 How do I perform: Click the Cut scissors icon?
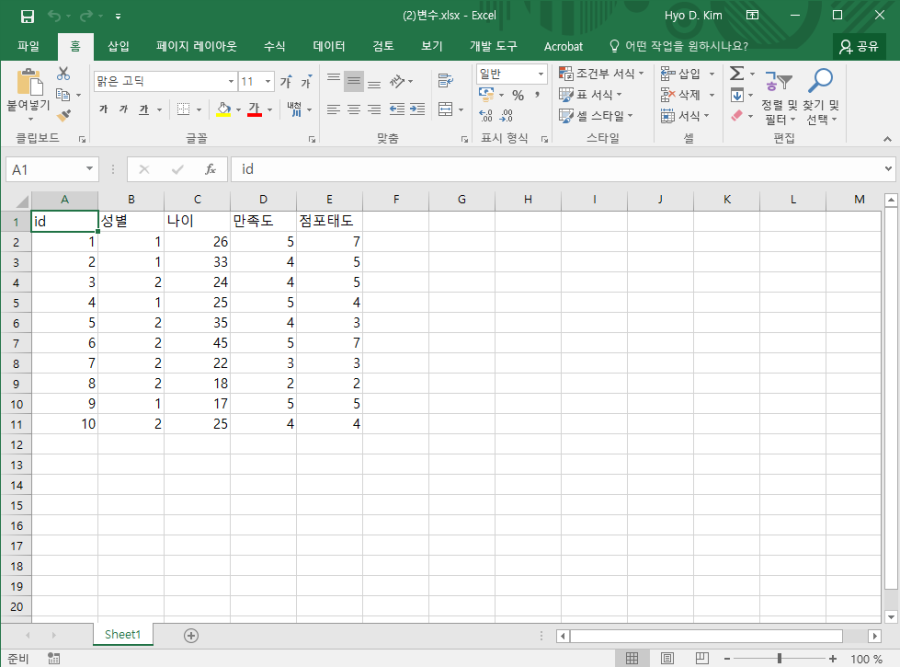(64, 74)
